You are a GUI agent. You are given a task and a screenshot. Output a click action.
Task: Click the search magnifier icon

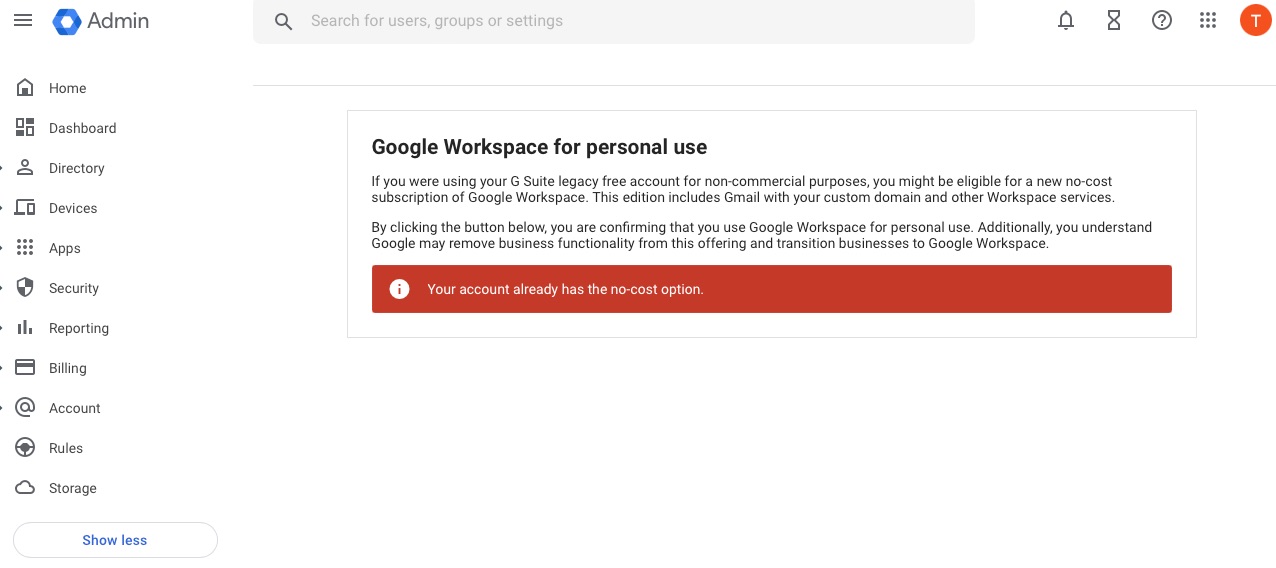pyautogui.click(x=284, y=21)
